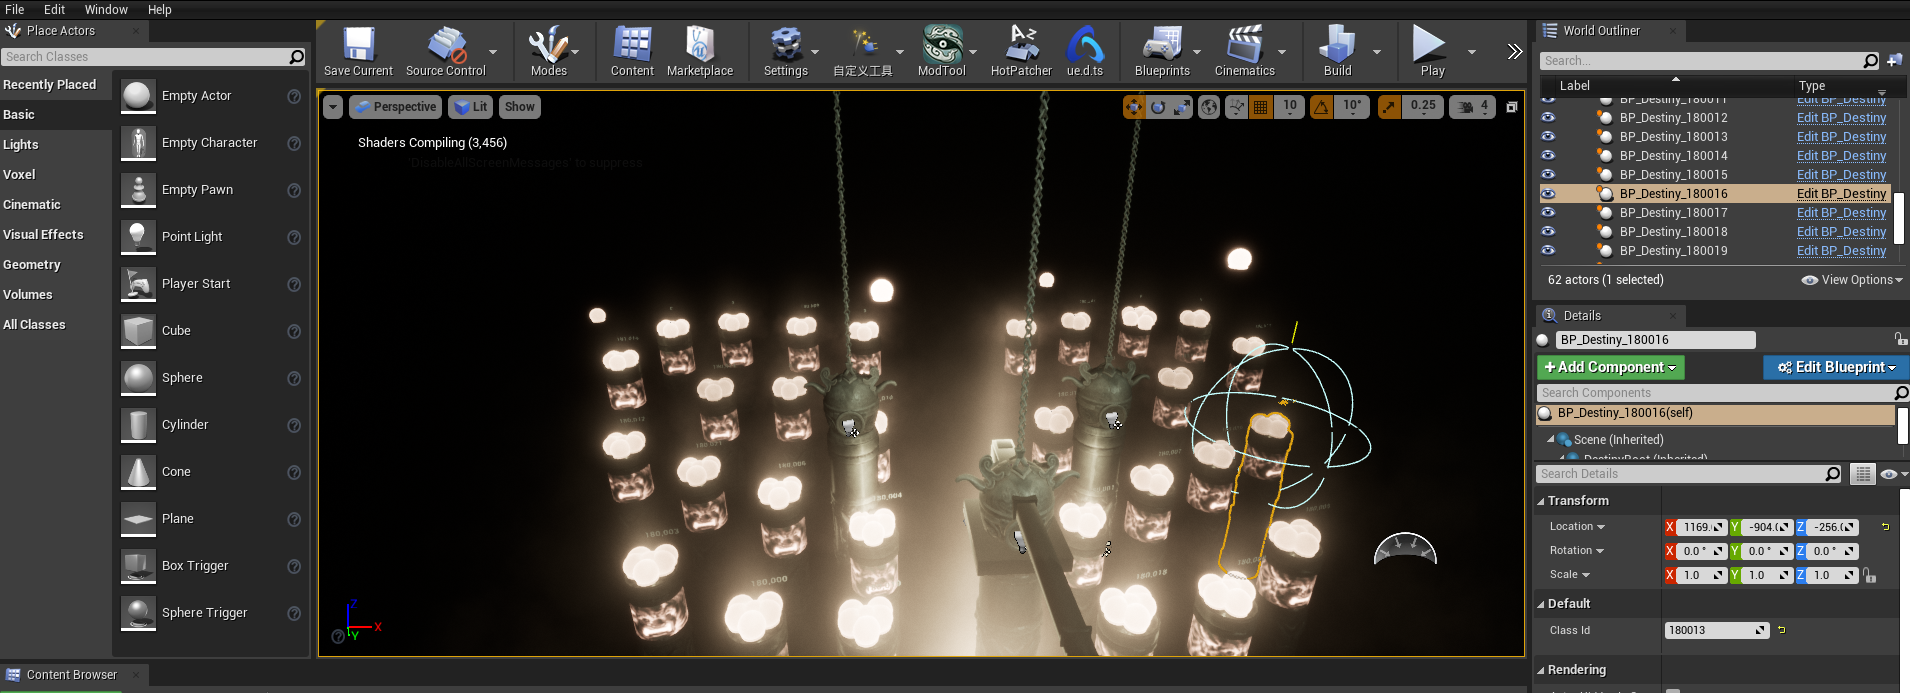Click into the Search Classes field
Image resolution: width=1910 pixels, height=693 pixels.
tap(145, 57)
